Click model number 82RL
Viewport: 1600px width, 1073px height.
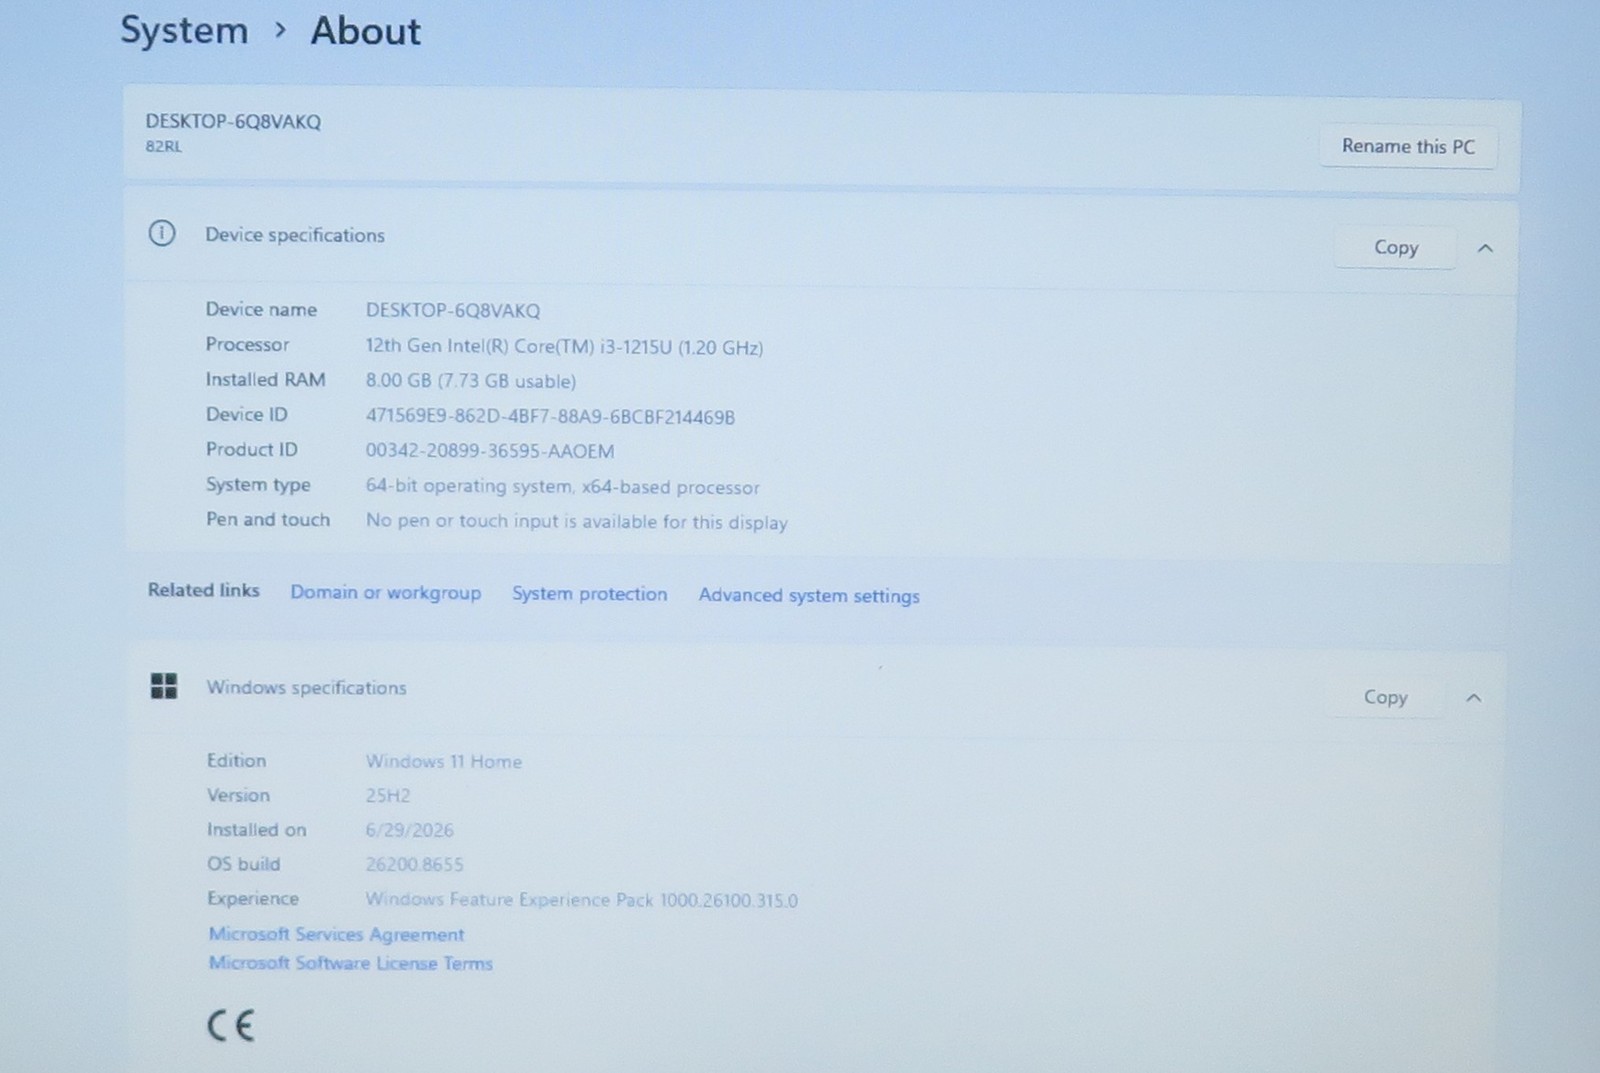(x=164, y=146)
